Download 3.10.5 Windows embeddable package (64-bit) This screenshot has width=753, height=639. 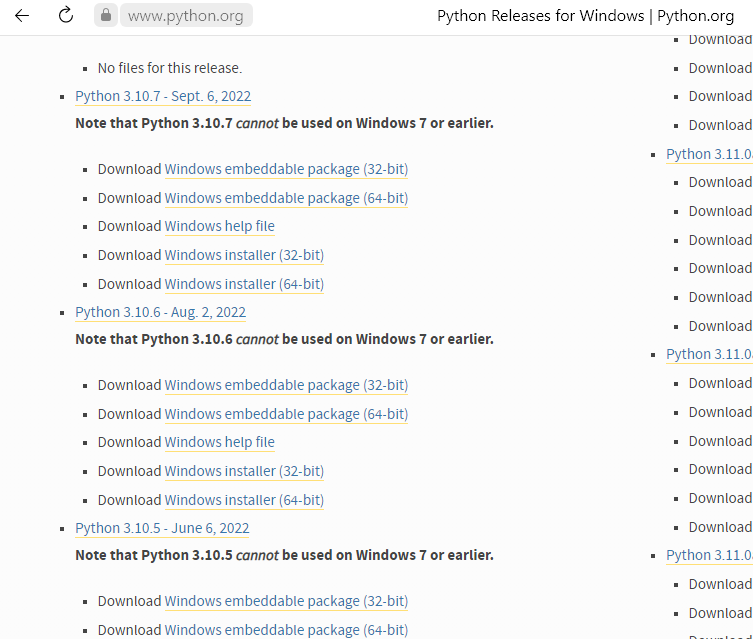[x=286, y=630]
